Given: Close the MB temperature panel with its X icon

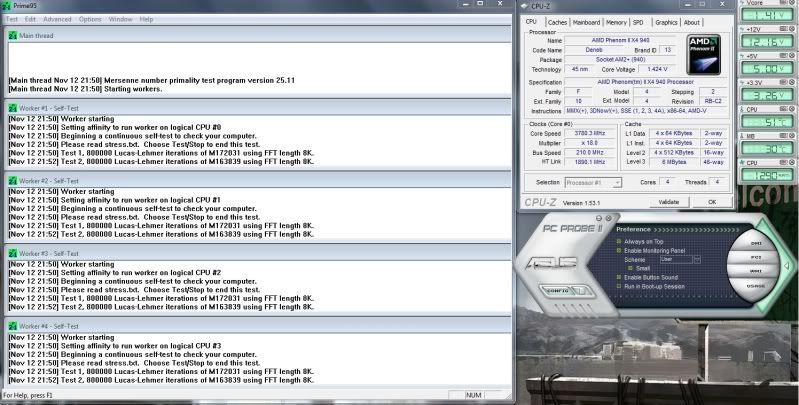Looking at the screenshot, I should [792, 136].
